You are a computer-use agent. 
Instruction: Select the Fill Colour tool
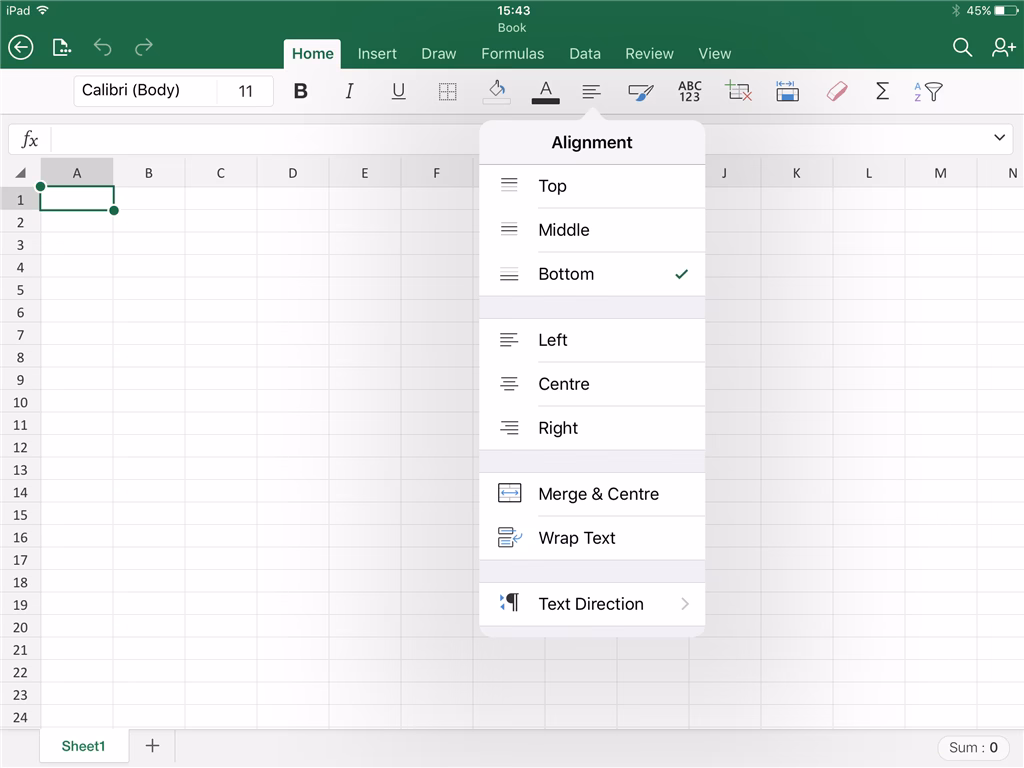coord(495,90)
